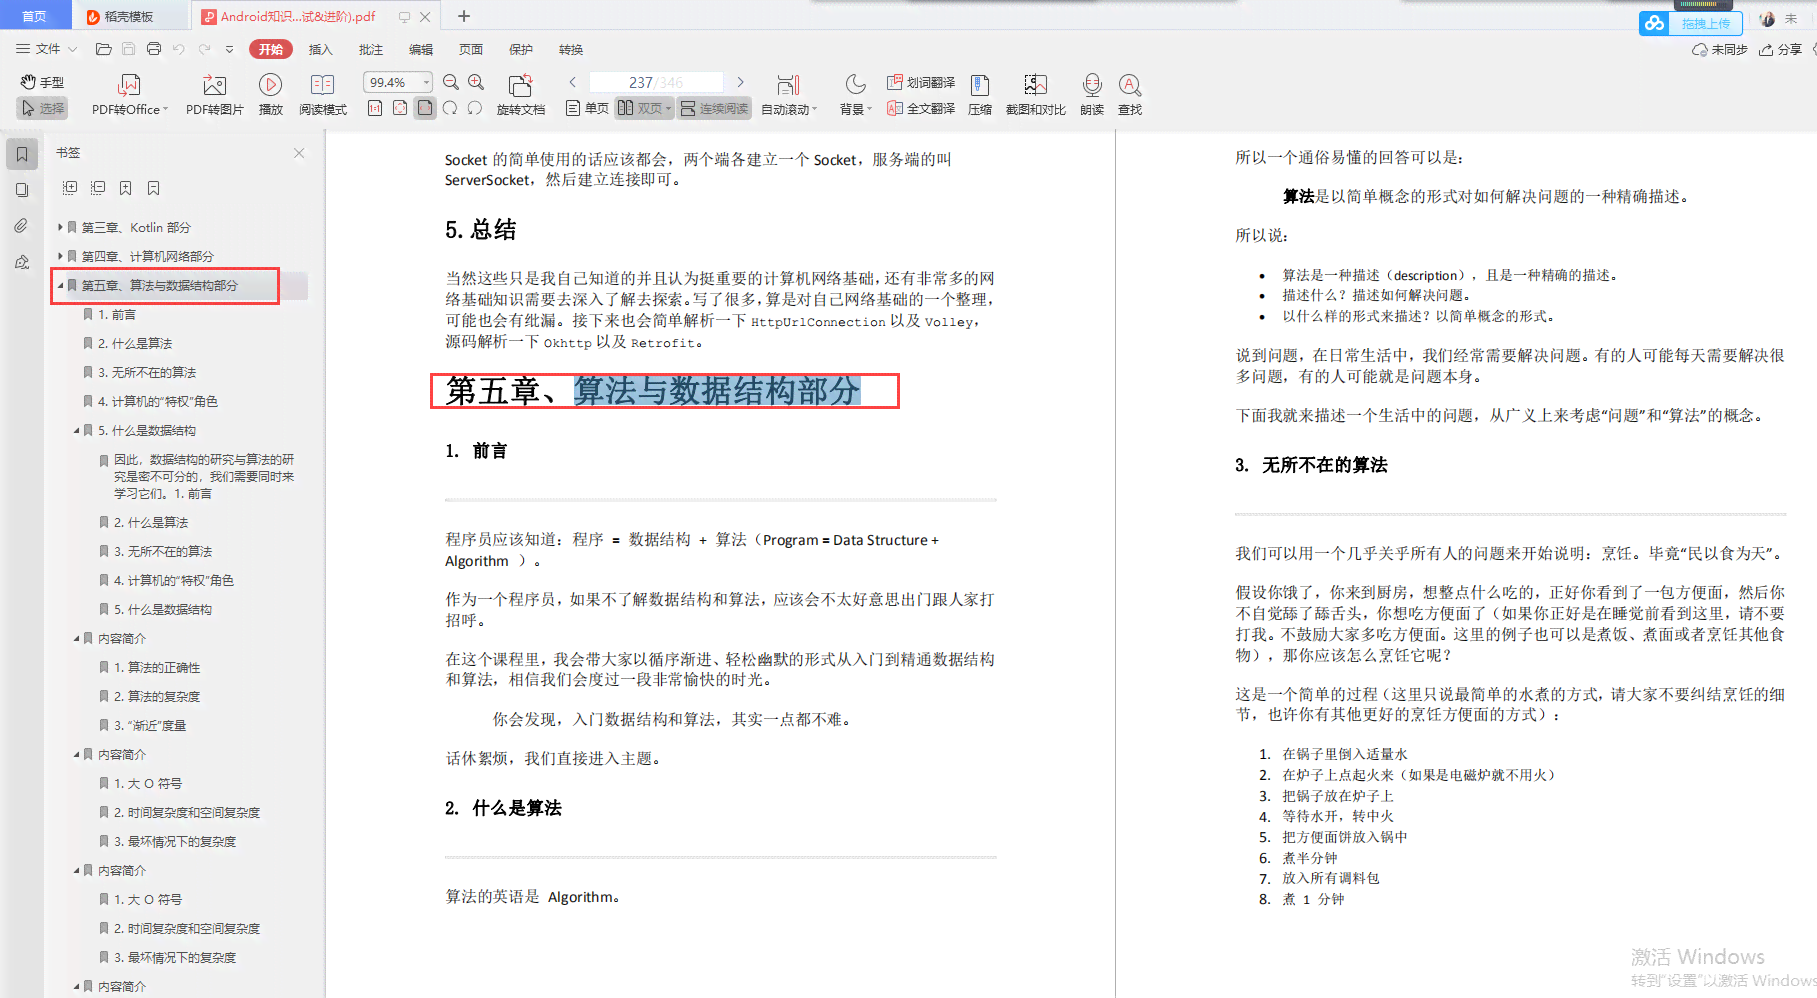Convert with PDF转图片 tool
Image resolution: width=1817 pixels, height=998 pixels.
point(214,95)
